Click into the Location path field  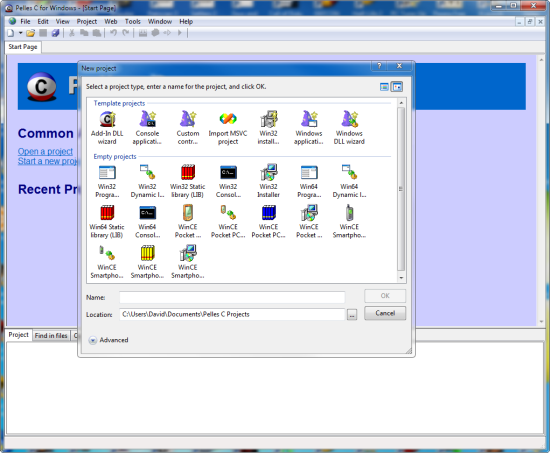[x=232, y=314]
